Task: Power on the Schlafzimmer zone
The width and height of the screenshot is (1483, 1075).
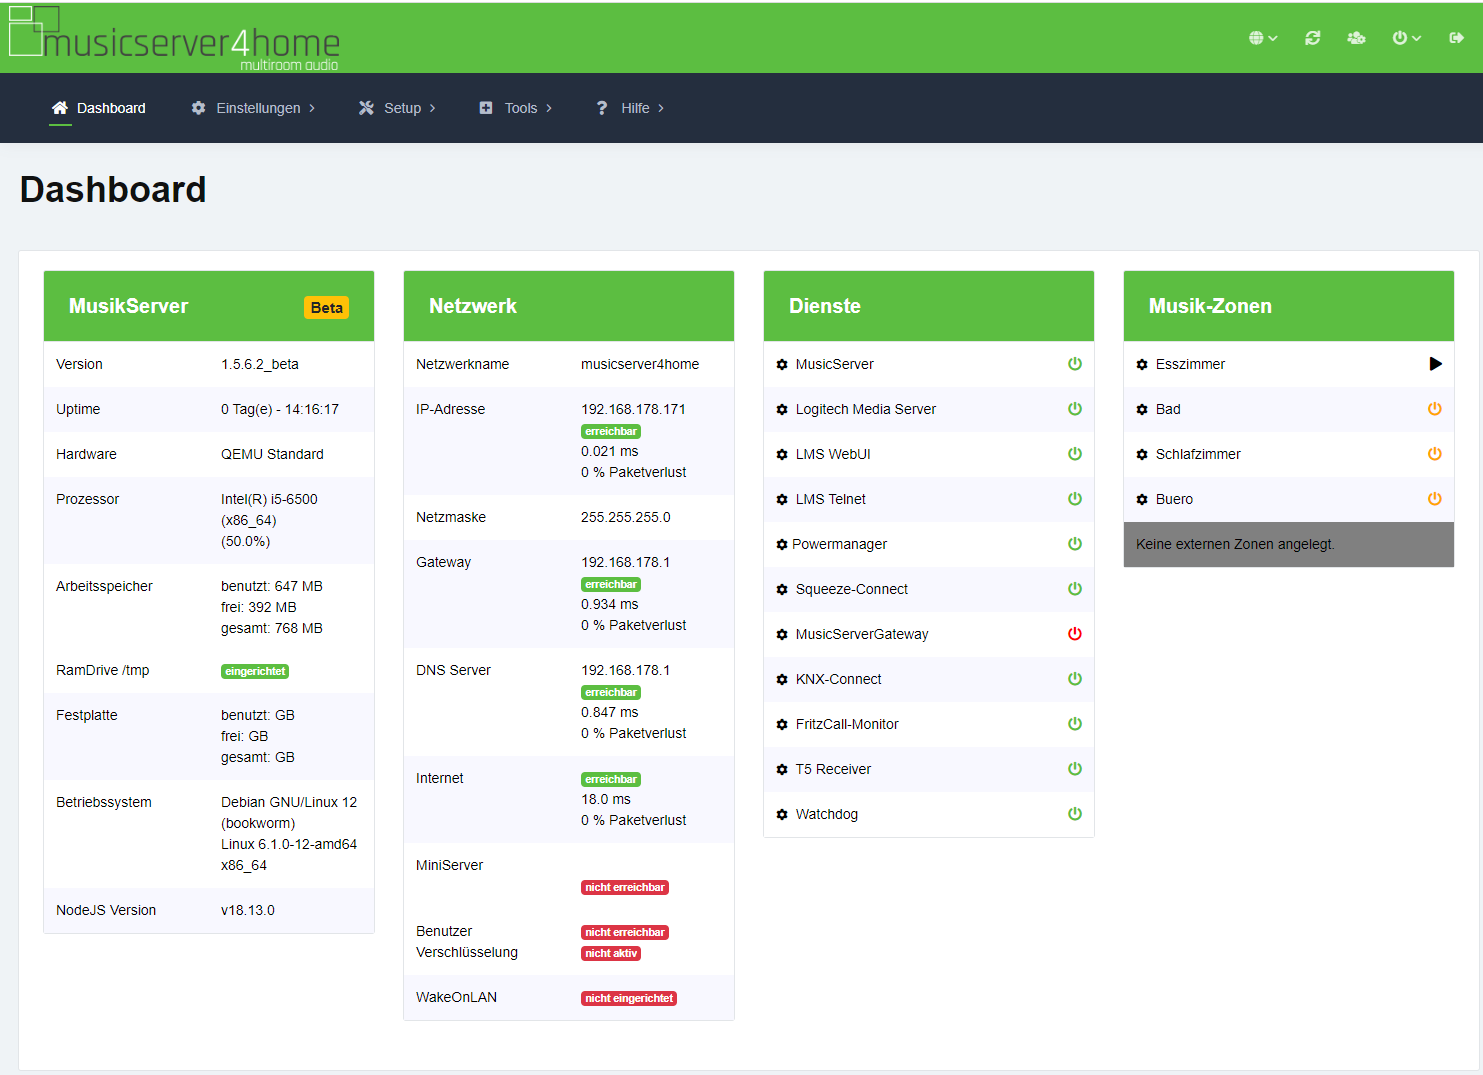Action: coord(1435,454)
